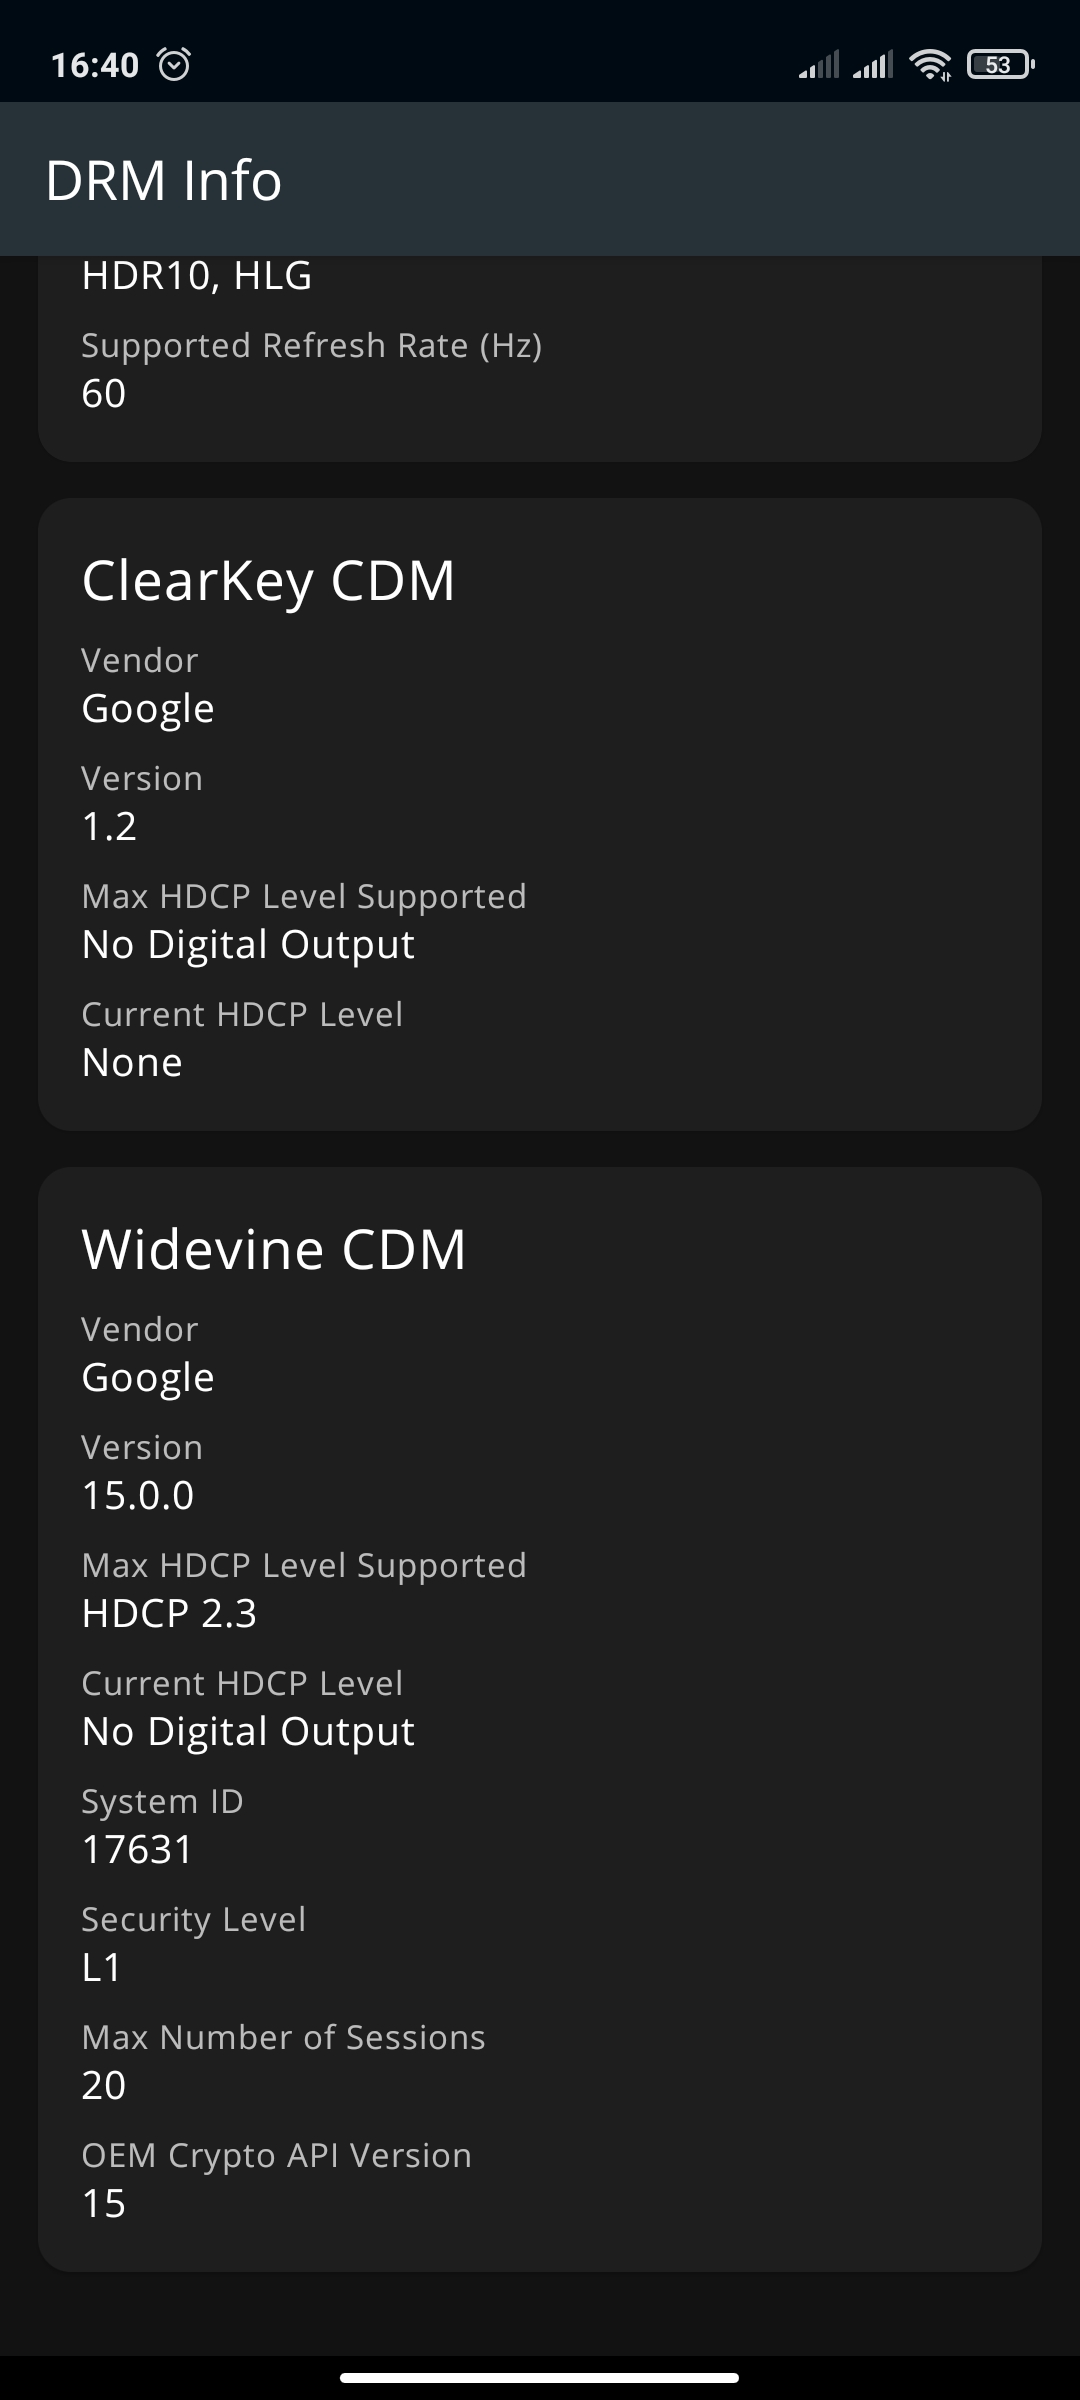
Task: Tap the home gesture bar
Action: tap(540, 2377)
